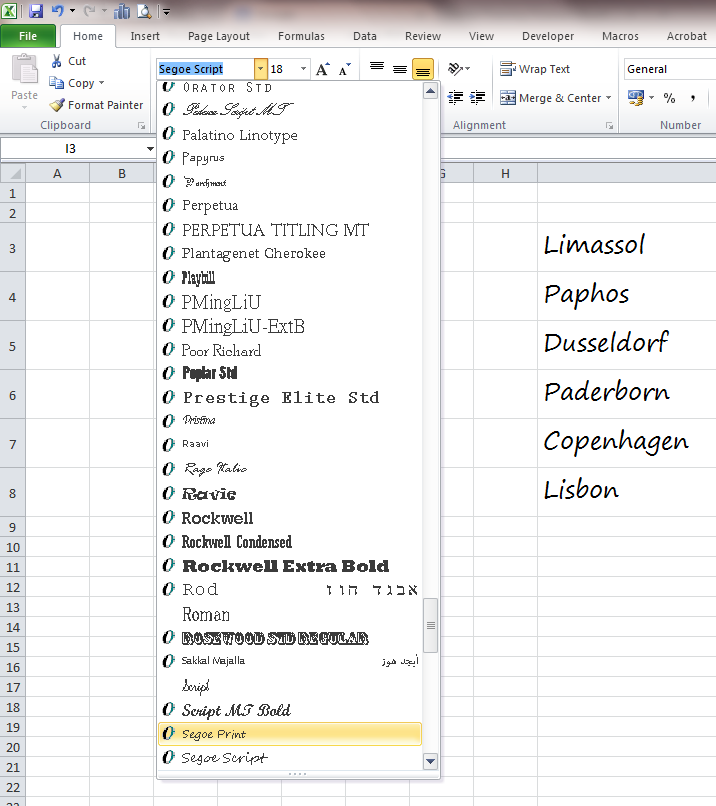Open Clipboard dialog launcher

click(141, 126)
